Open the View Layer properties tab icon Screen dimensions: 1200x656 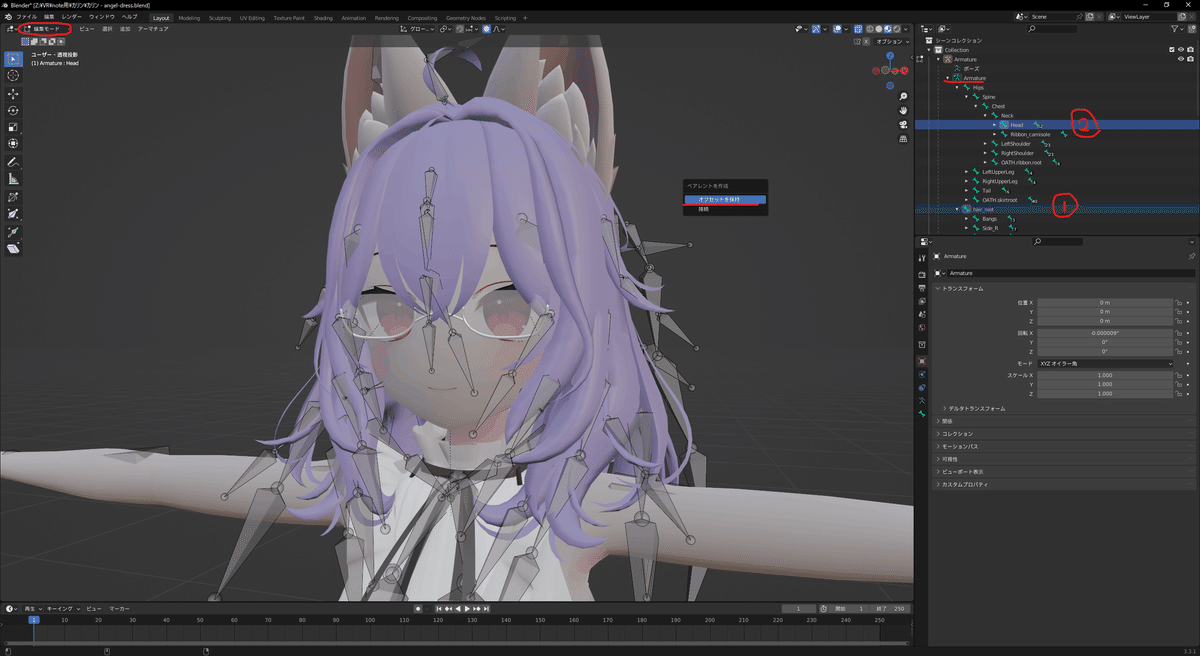[922, 301]
